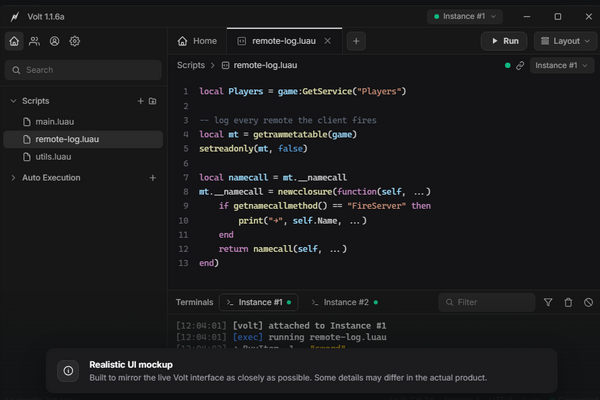The image size is (600, 400).
Task: Clear terminal with trash icon
Action: coord(568,302)
